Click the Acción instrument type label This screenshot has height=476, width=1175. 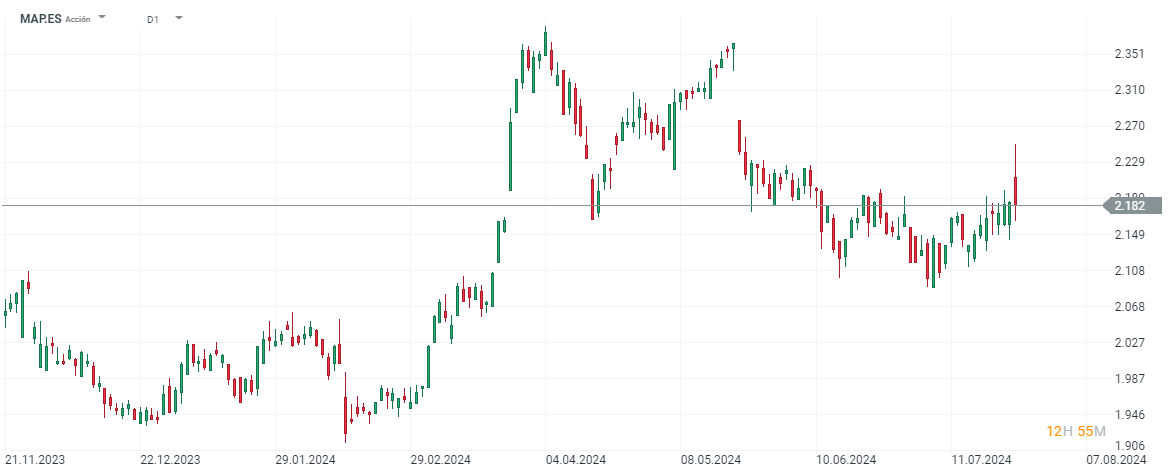[78, 19]
